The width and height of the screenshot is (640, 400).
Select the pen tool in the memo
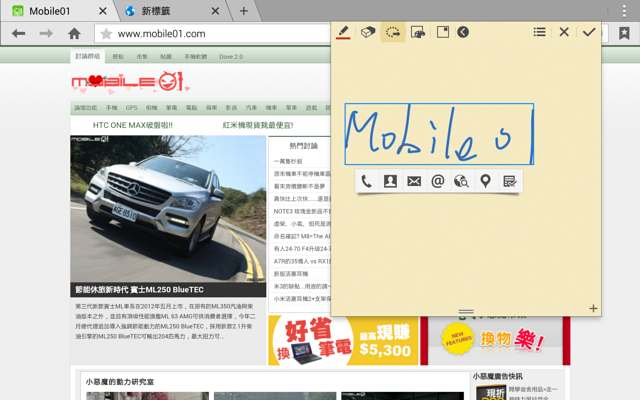[343, 32]
